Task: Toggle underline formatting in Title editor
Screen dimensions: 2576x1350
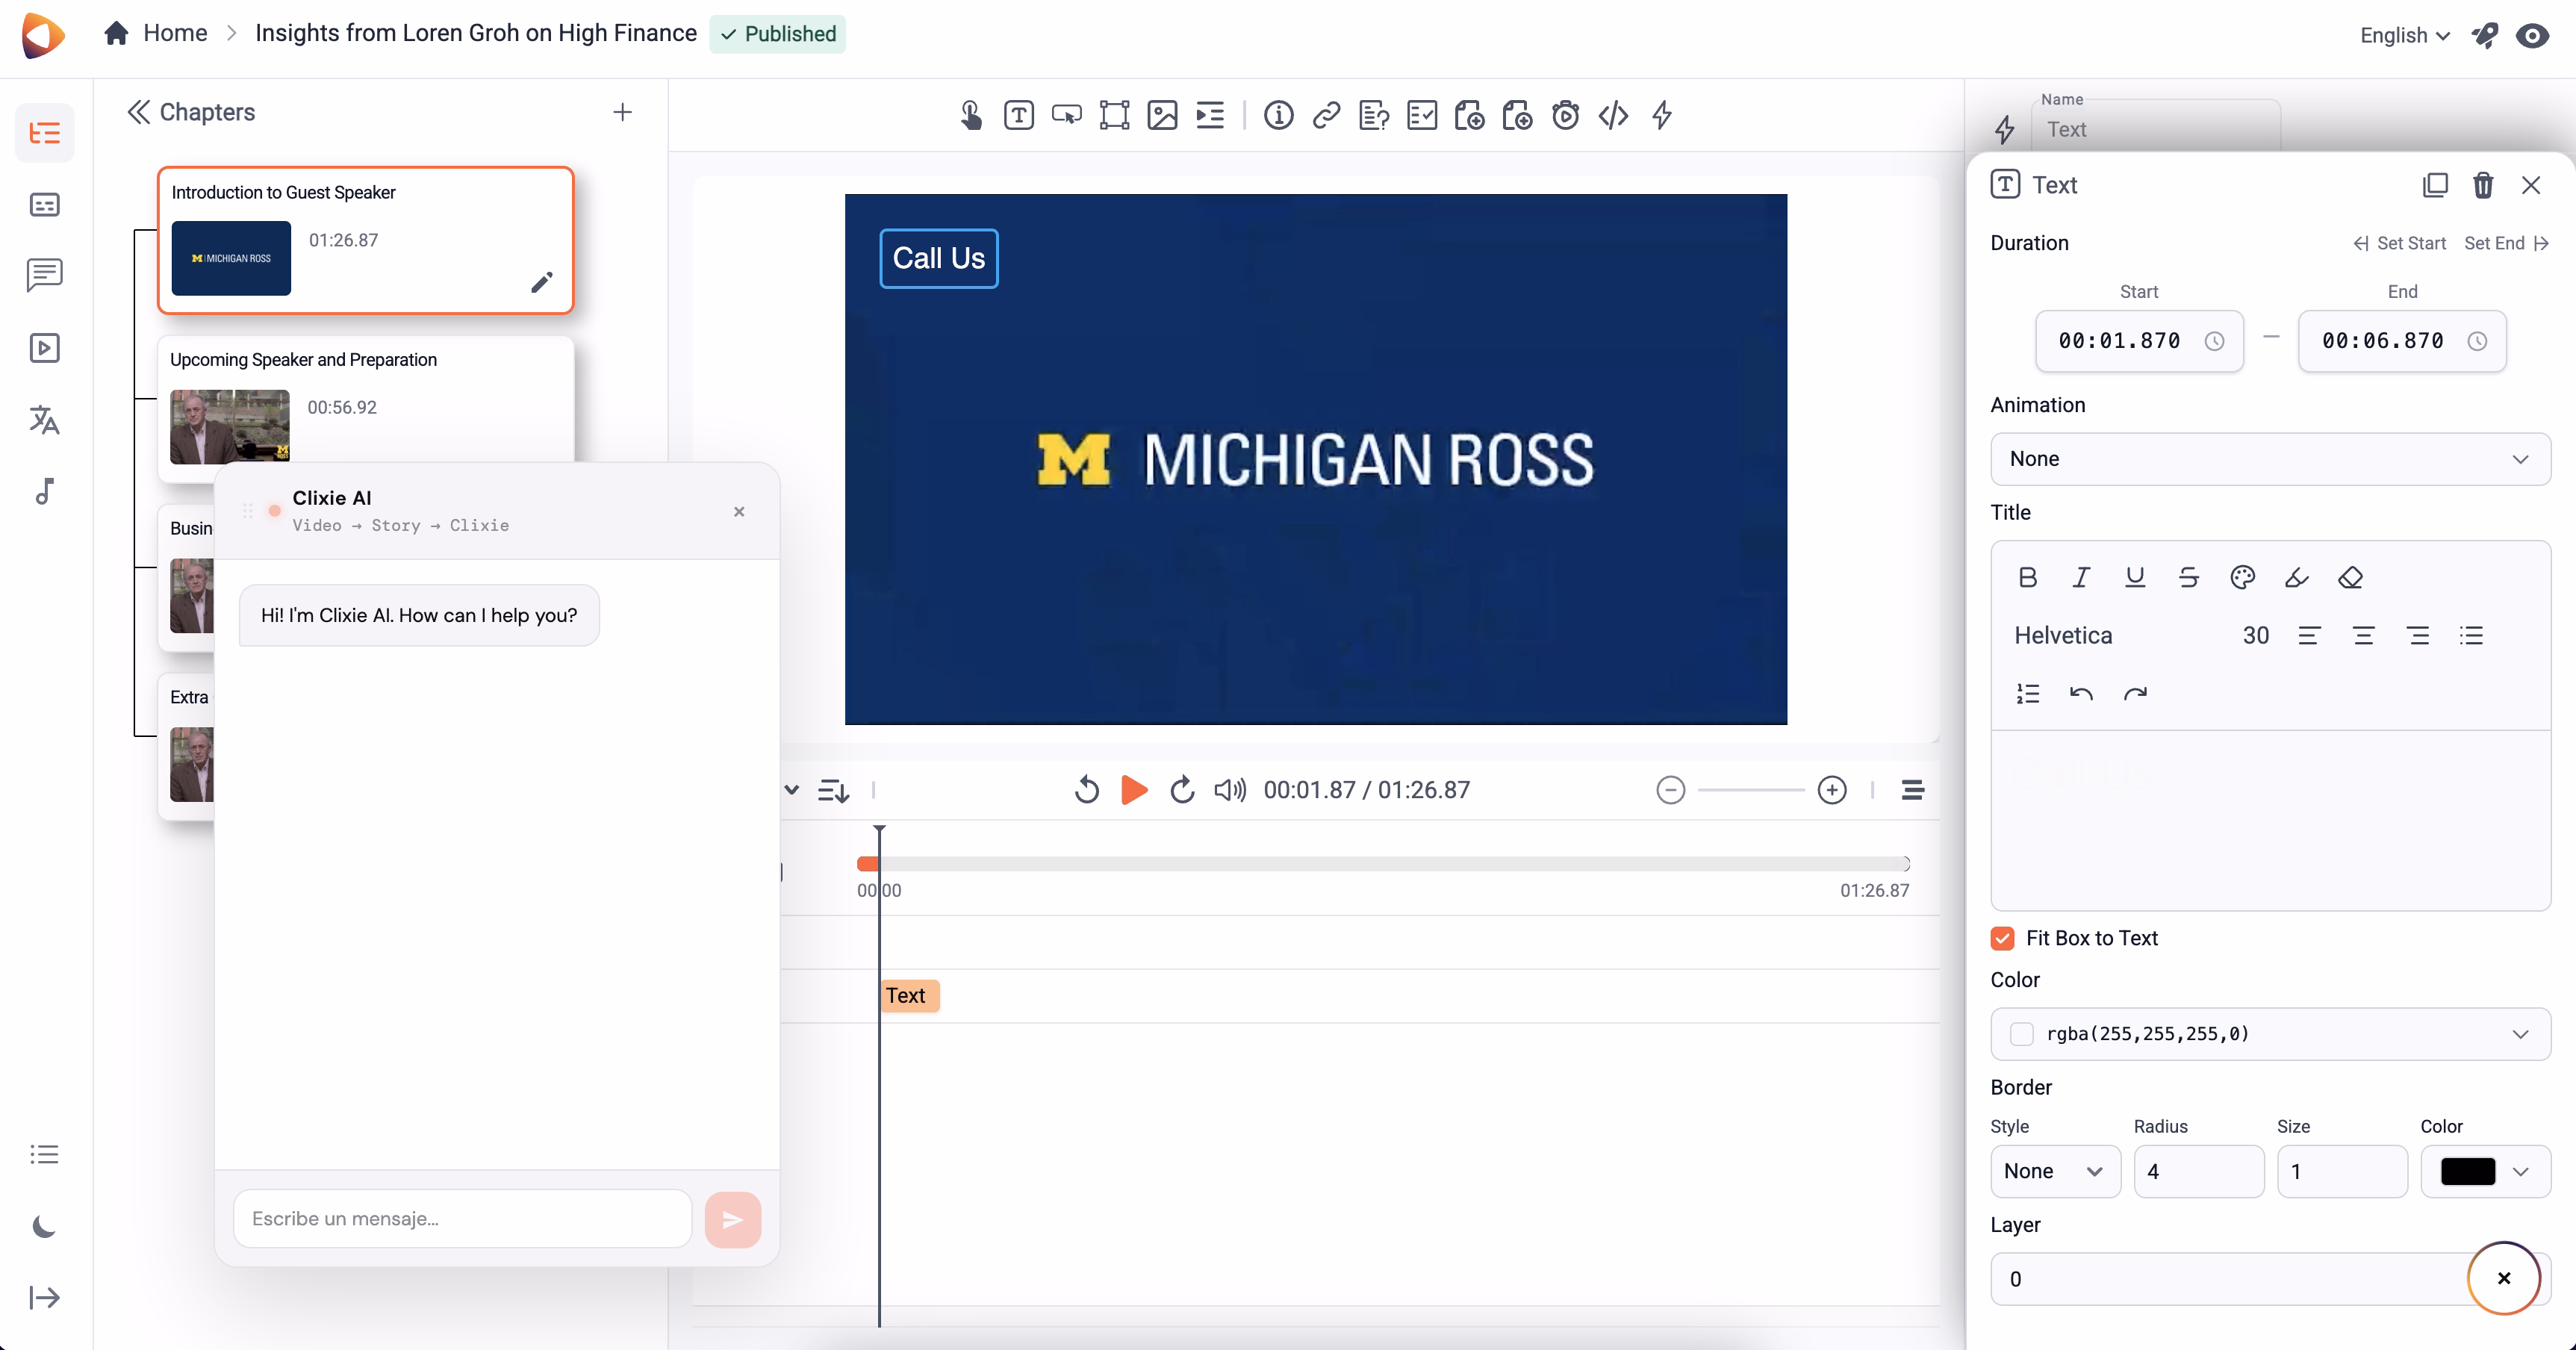Action: point(2135,577)
